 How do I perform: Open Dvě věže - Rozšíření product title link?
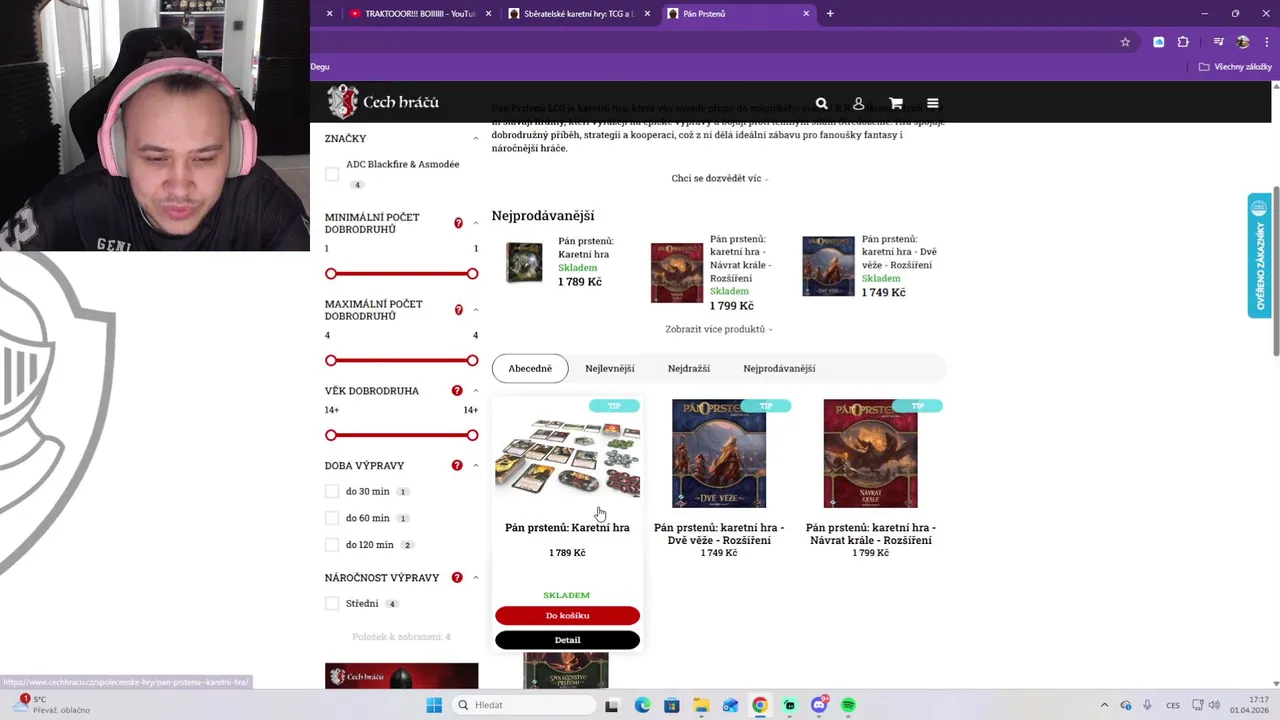click(x=719, y=534)
